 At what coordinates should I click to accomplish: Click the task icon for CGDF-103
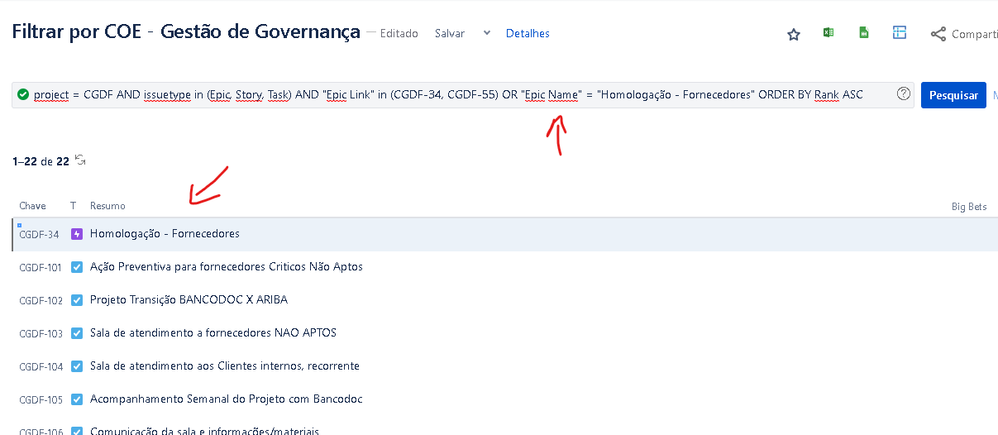point(77,333)
